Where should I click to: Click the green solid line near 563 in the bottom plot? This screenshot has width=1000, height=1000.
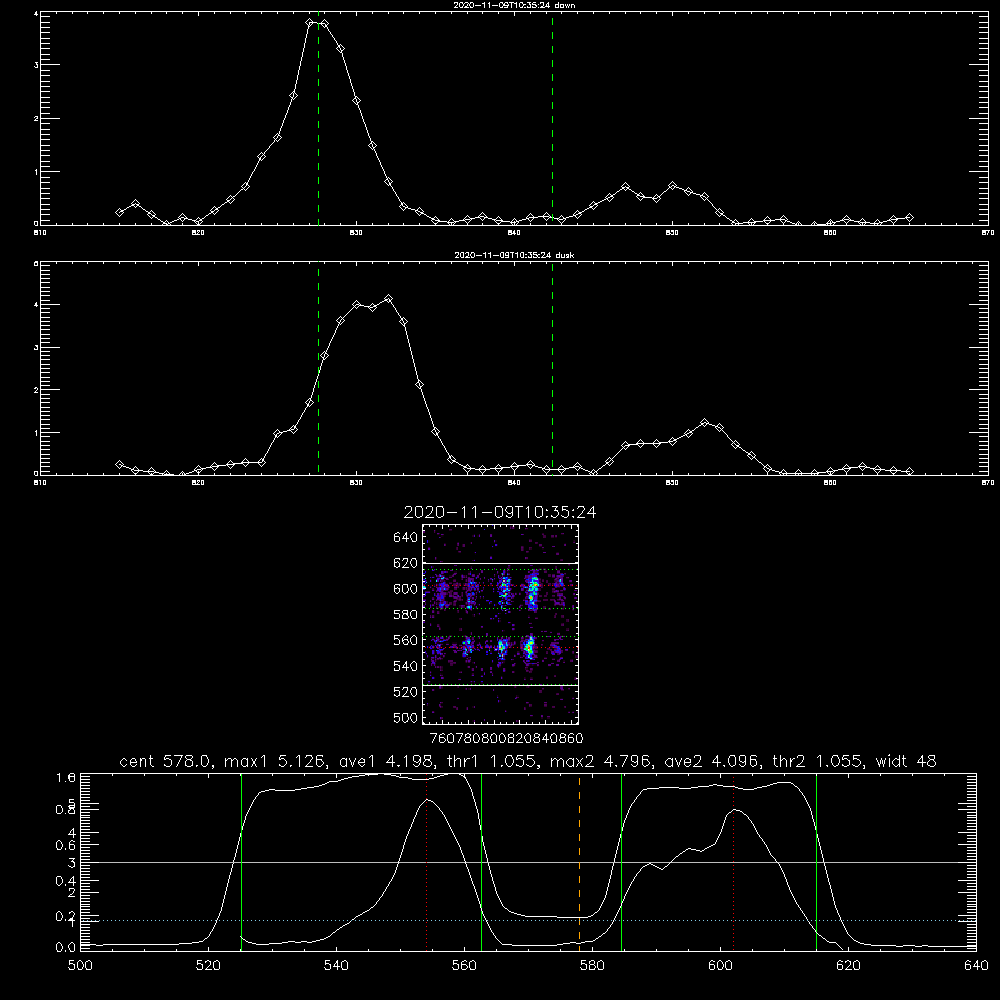(x=482, y=861)
